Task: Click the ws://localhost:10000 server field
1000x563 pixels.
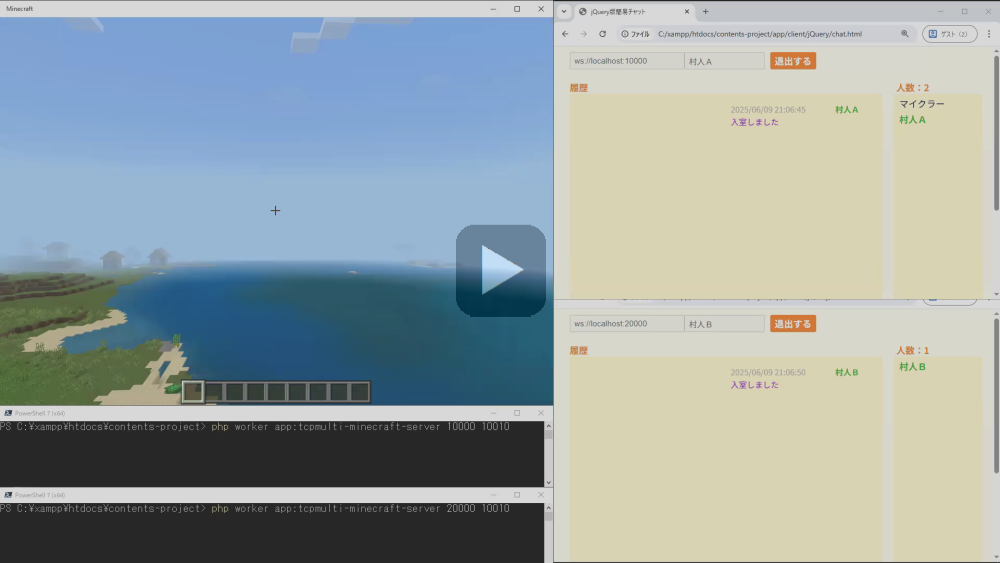Action: tap(626, 61)
